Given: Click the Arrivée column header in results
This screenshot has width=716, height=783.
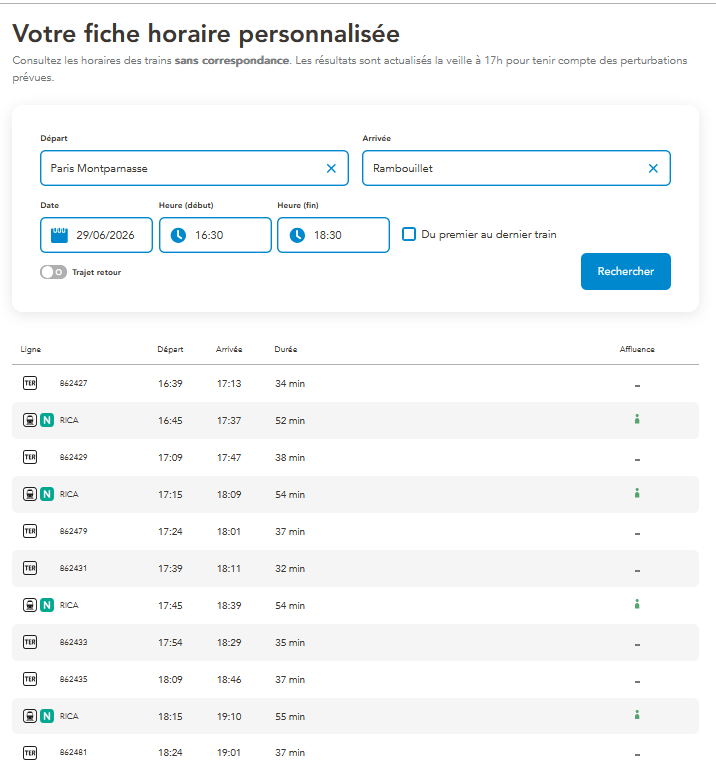Looking at the screenshot, I should tap(229, 349).
